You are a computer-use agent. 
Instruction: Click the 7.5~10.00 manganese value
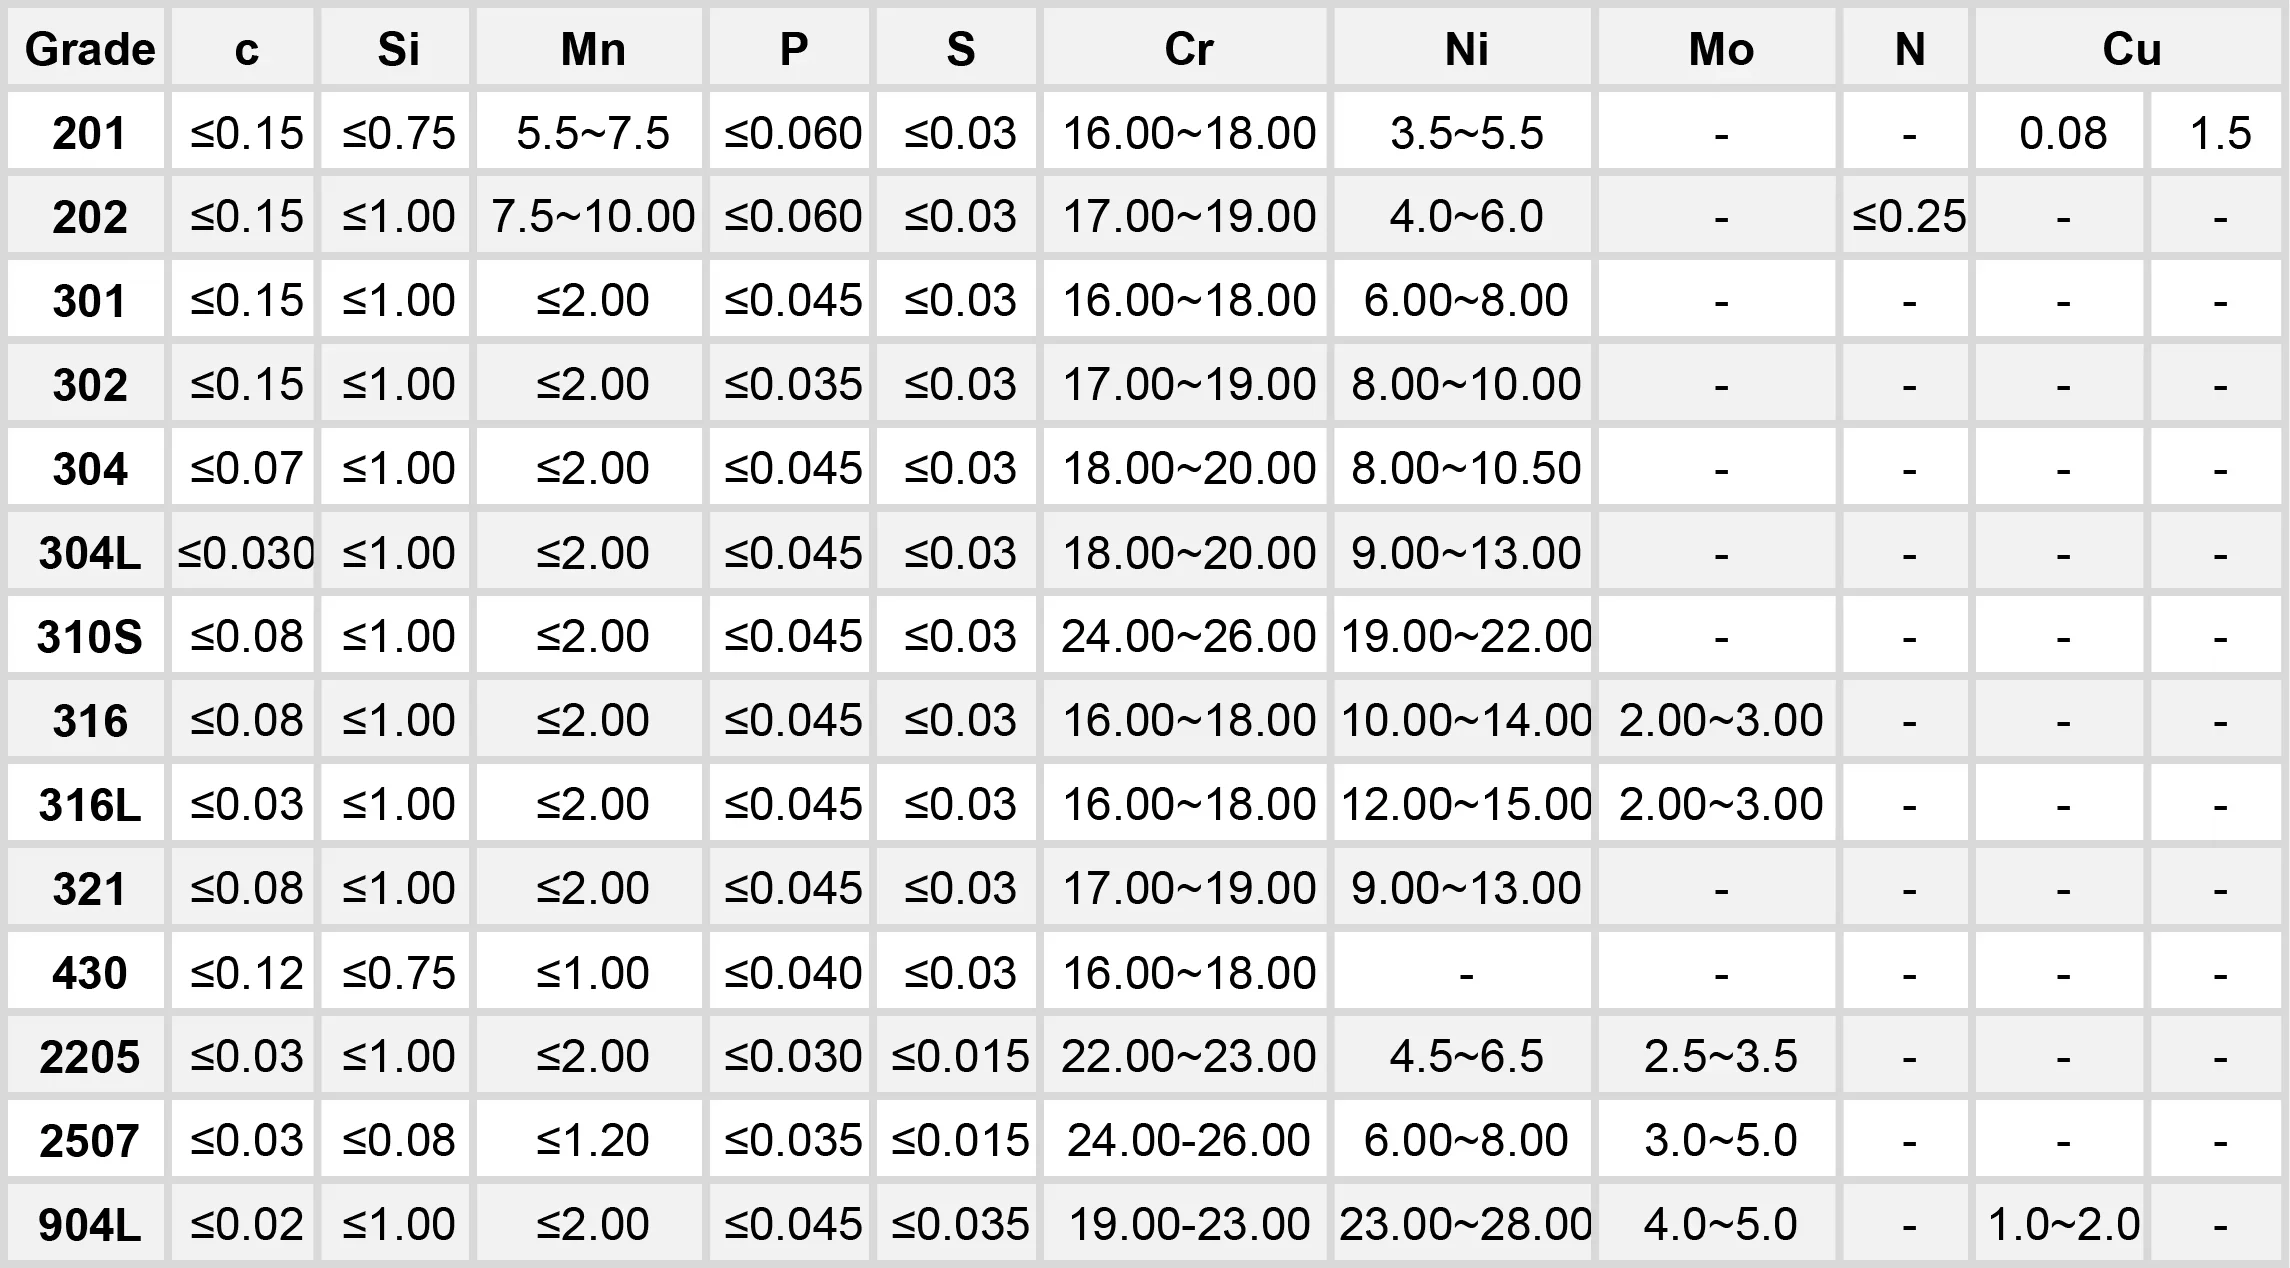point(592,217)
